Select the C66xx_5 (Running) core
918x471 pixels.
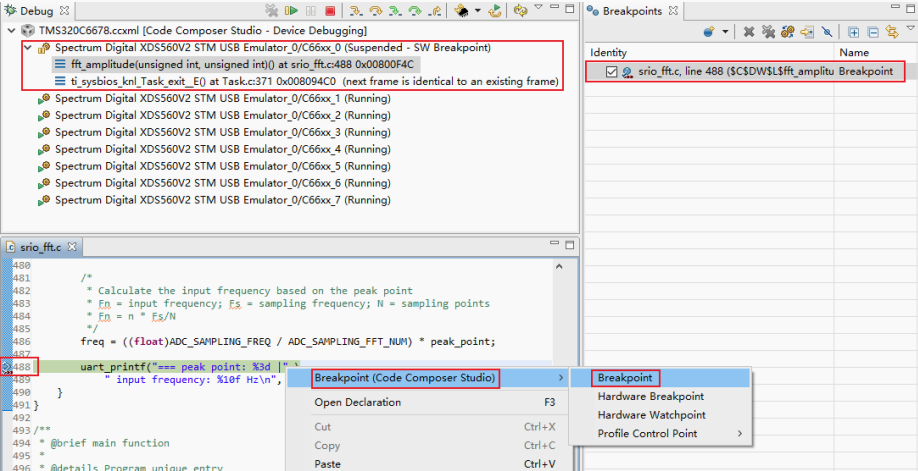(214, 166)
